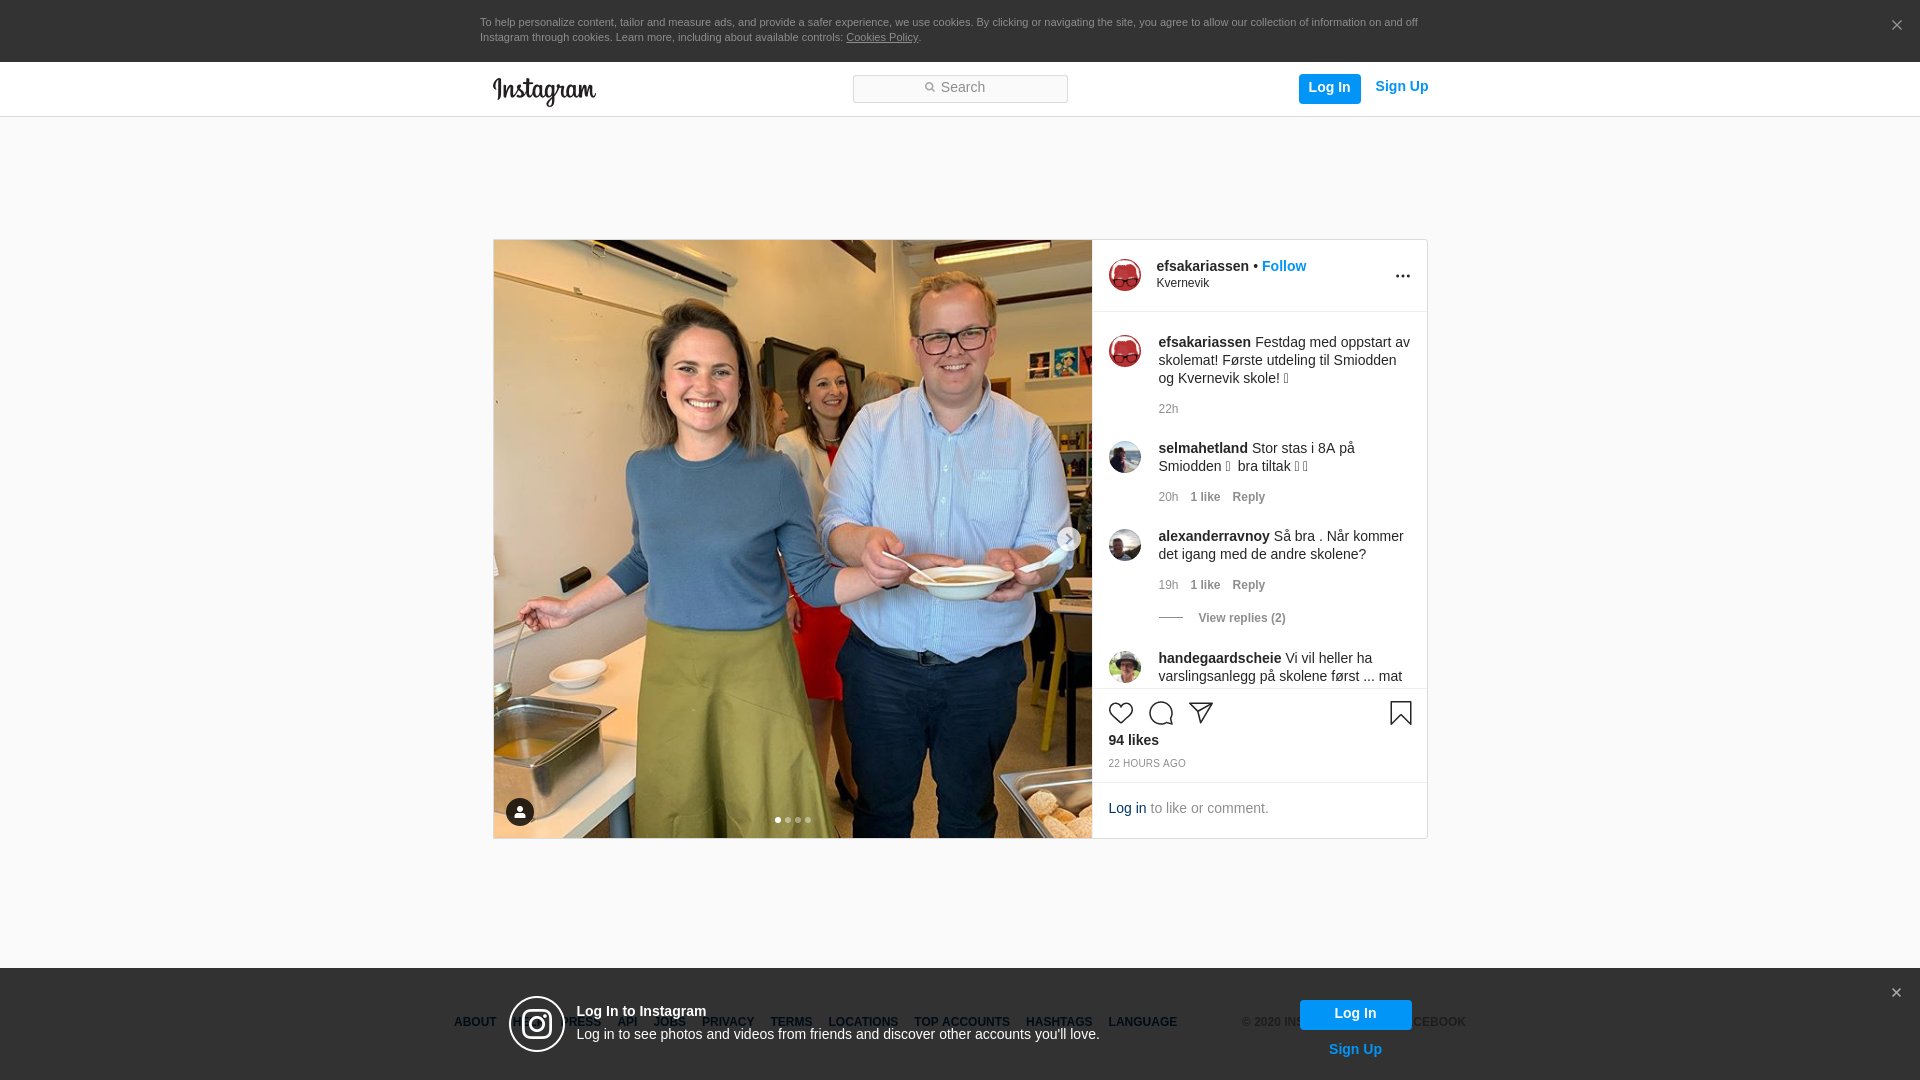This screenshot has width=1920, height=1080.
Task: Click efsakariassen username in post header
Action: coord(1202,266)
